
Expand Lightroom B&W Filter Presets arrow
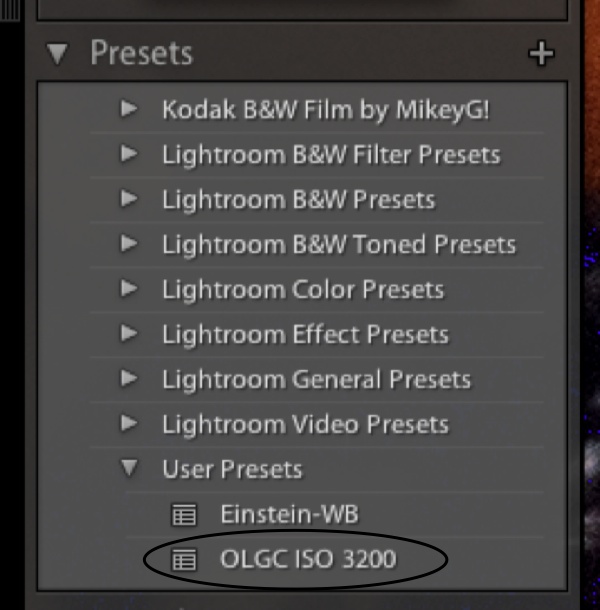tap(129, 155)
